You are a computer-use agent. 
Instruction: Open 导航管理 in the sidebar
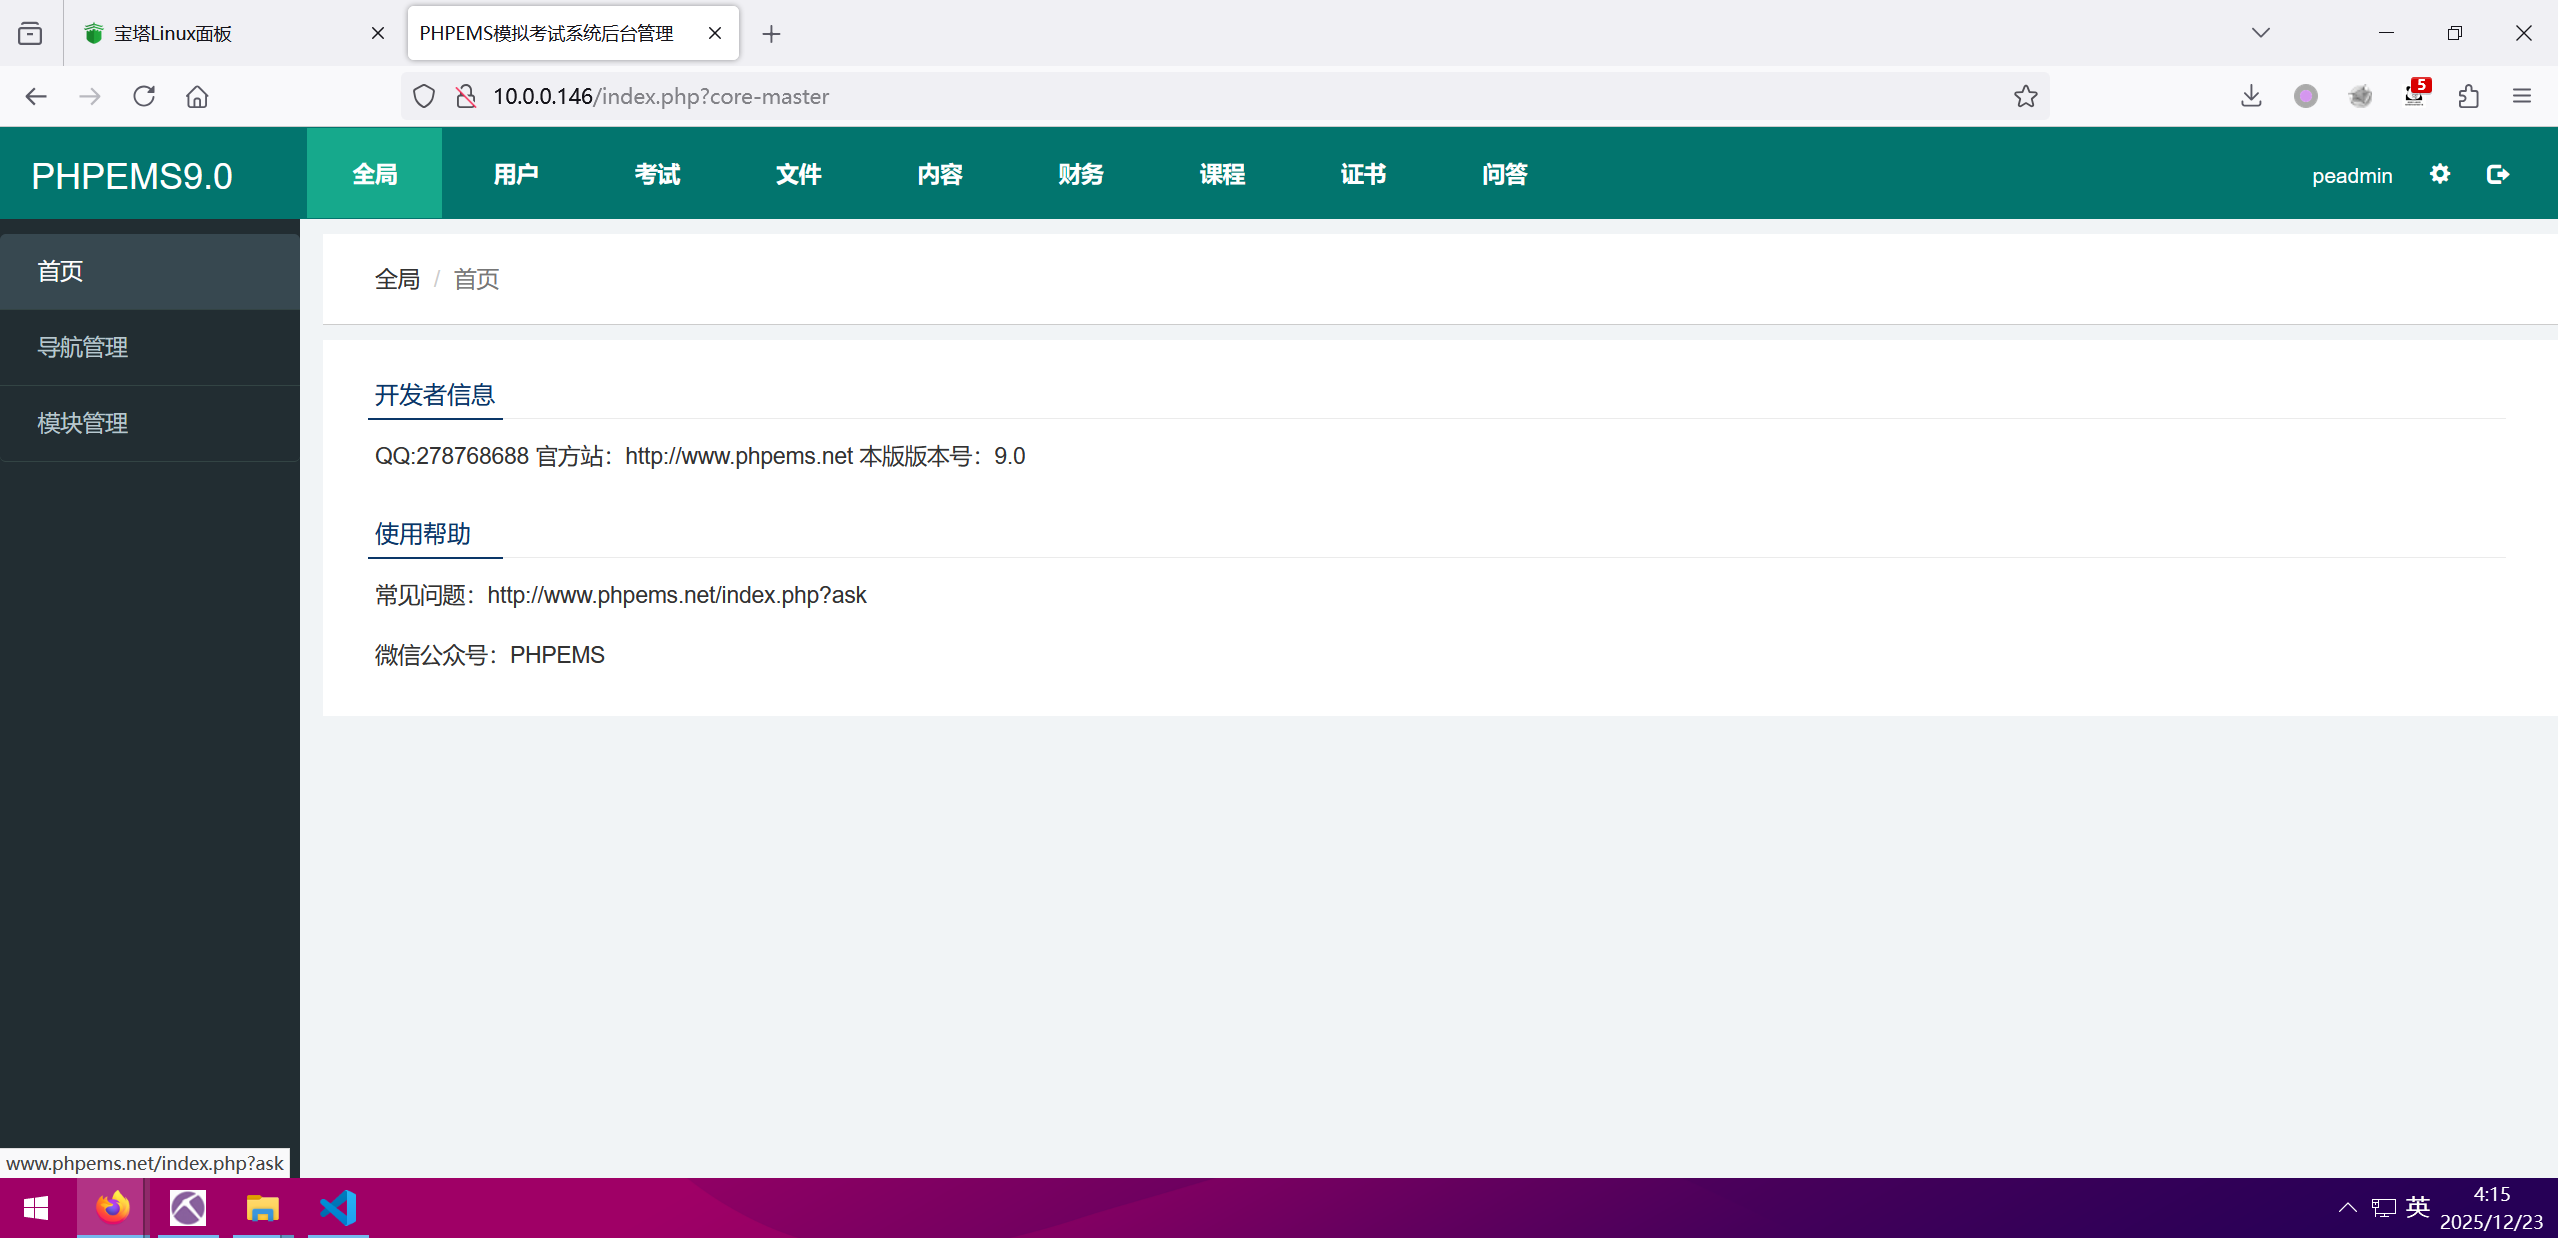click(x=150, y=347)
